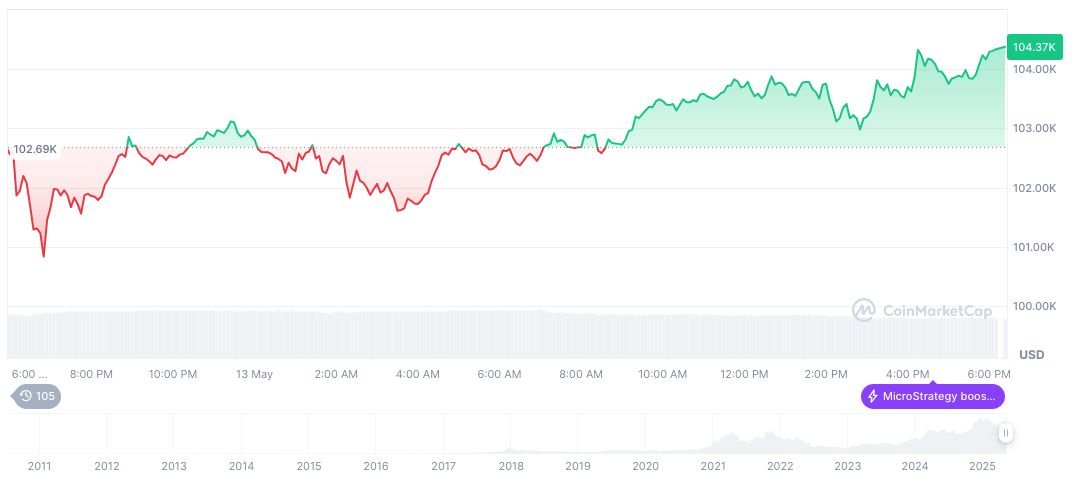The image size is (1072, 477).
Task: Click the 102.69K opening price label
Action: pos(35,149)
